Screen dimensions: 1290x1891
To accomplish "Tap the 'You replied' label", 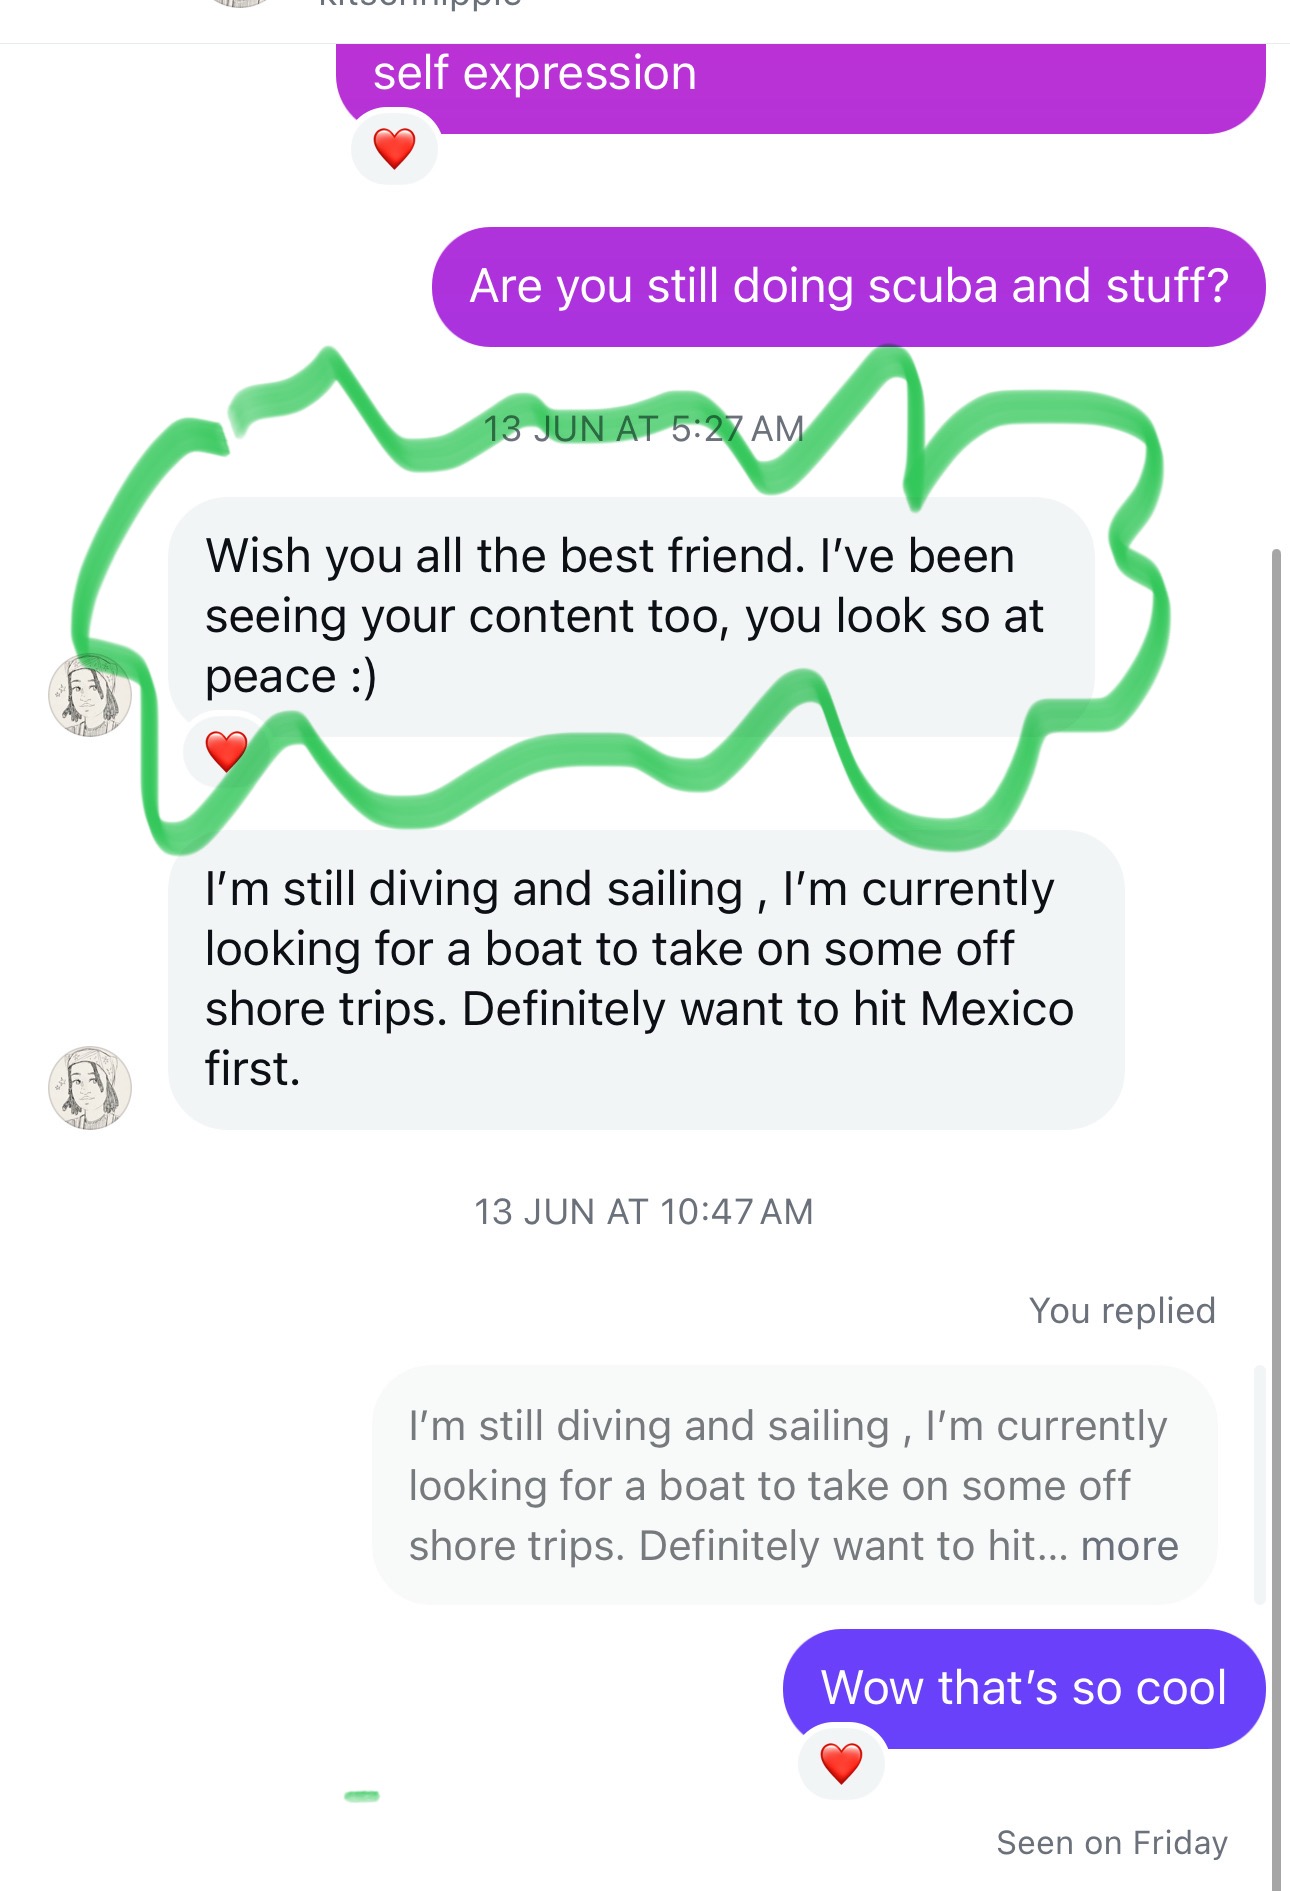I will coord(1122,1311).
